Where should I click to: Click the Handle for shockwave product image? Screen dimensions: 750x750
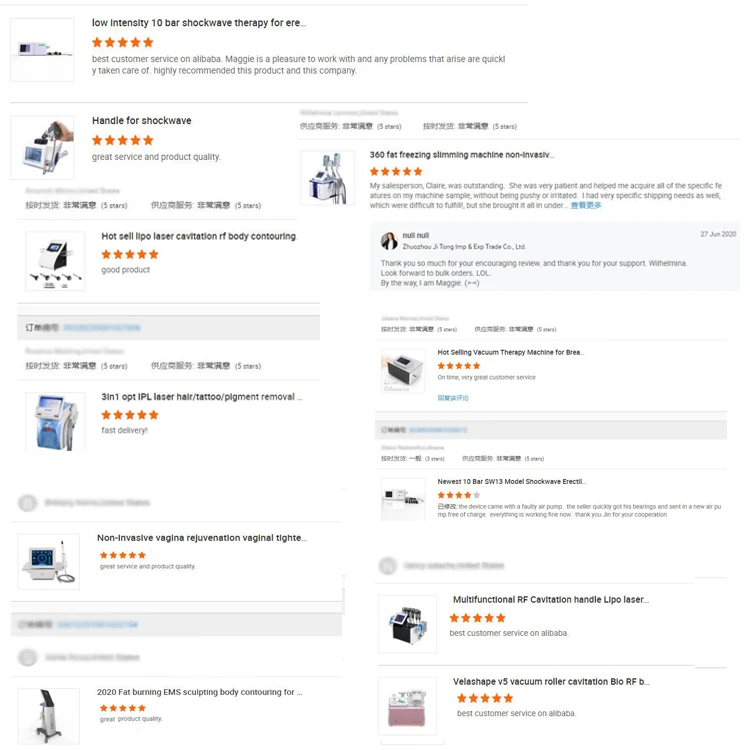coord(42,147)
